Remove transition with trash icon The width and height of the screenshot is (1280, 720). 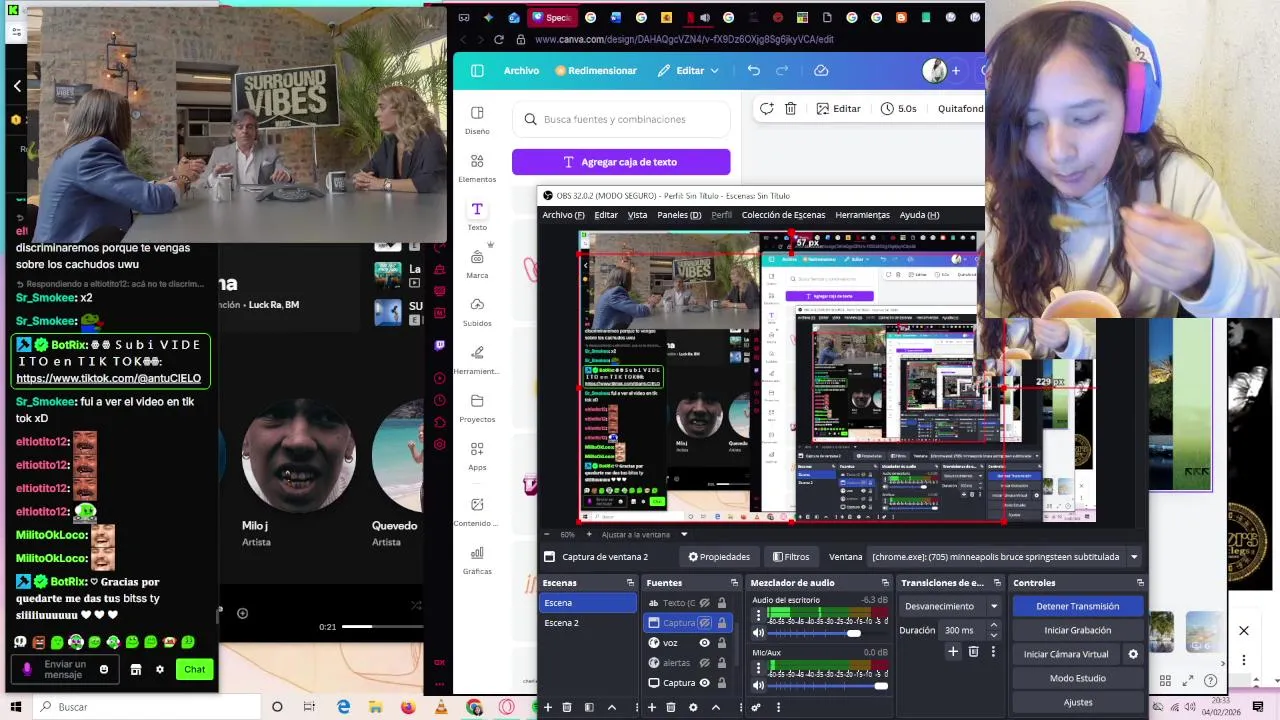click(973, 651)
